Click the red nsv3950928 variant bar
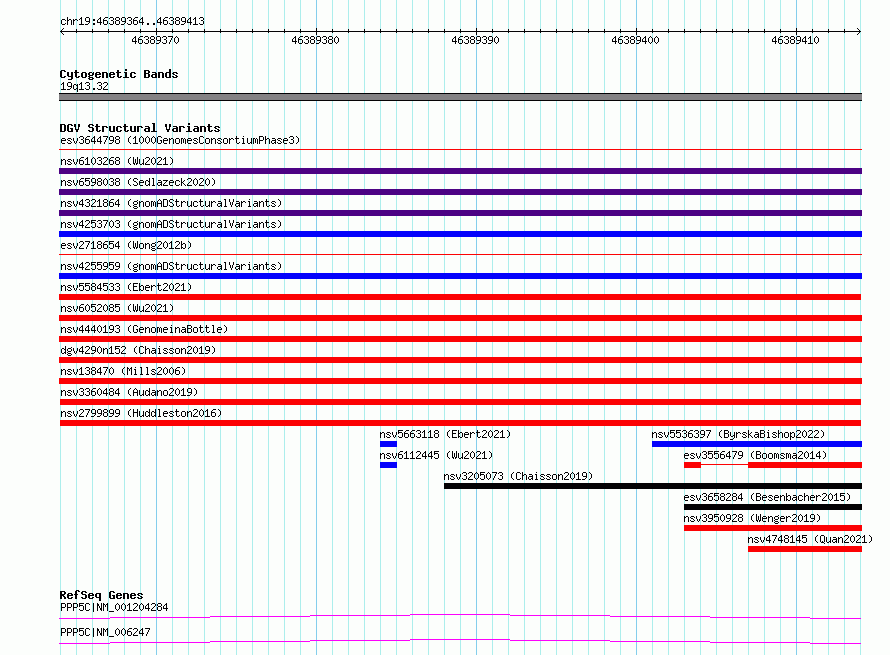Image resolution: width=890 pixels, height=655 pixels. click(x=773, y=528)
